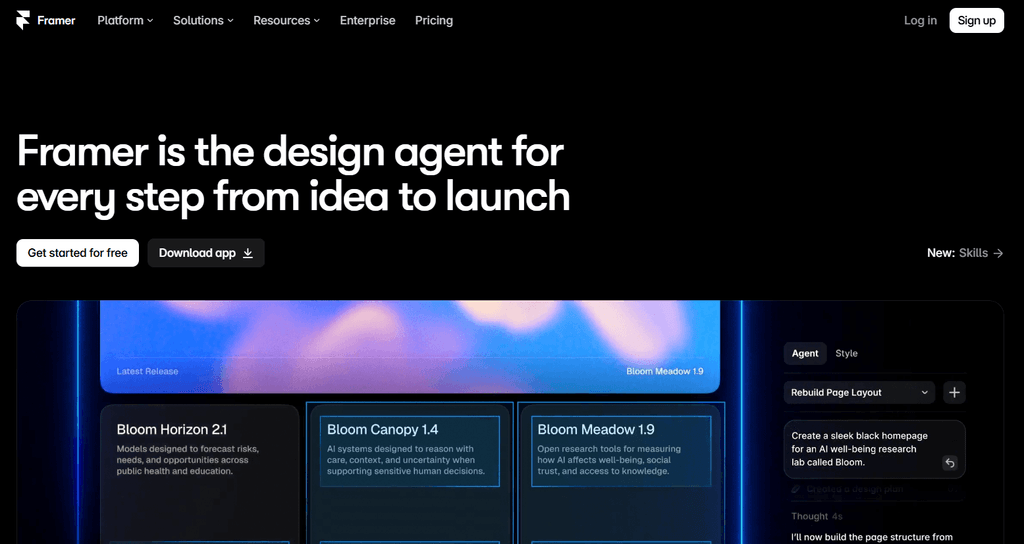Click the Log in link

tap(920, 20)
